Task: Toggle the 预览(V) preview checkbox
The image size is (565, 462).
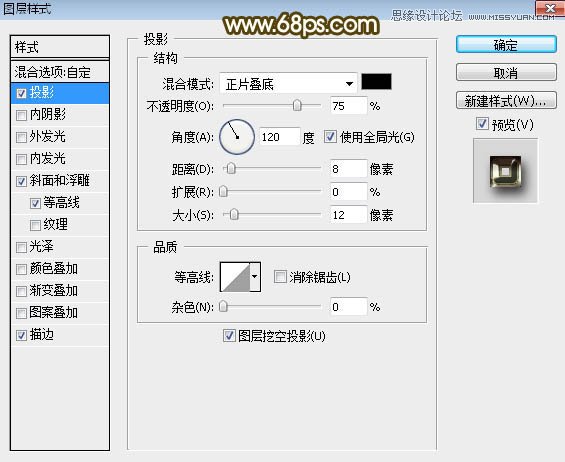Action: click(x=482, y=124)
